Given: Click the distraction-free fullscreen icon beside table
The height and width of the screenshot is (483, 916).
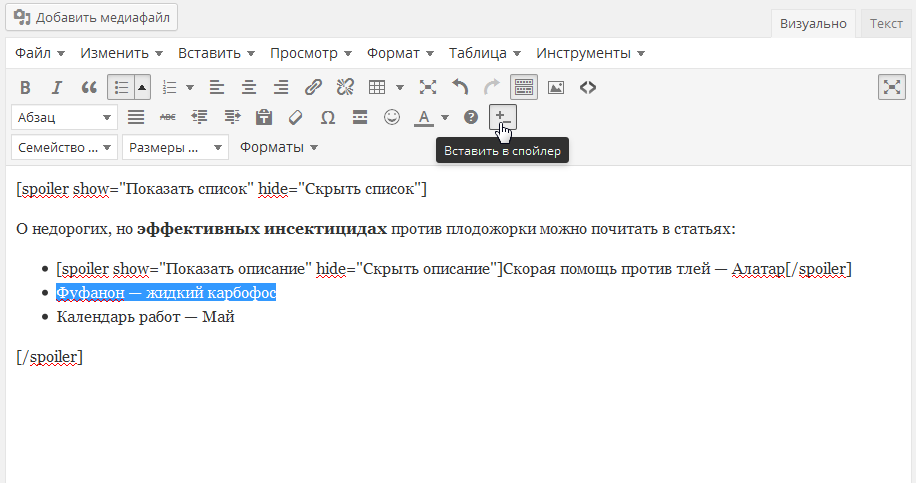Looking at the screenshot, I should (x=428, y=88).
